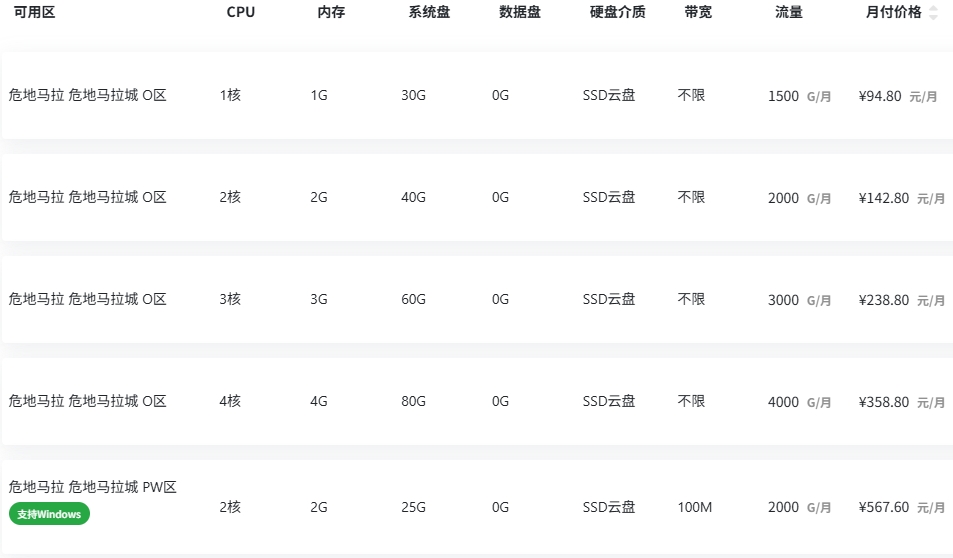Select the 4核 4G 80G plan row
Screen dimensions: 953x558
click(x=477, y=402)
